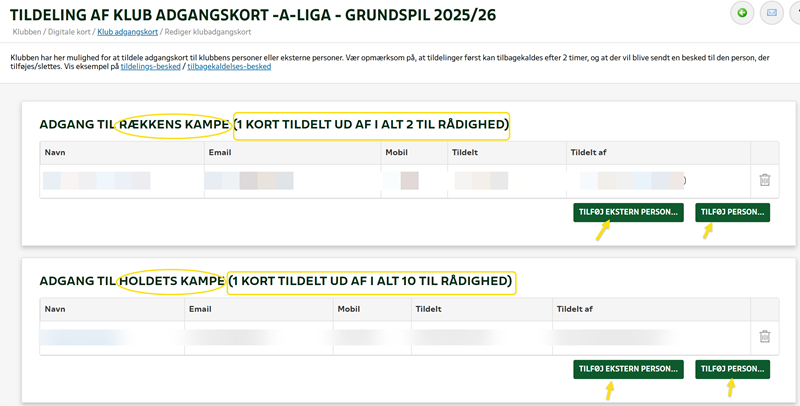Click Mobil column header in Holdets kampe table
This screenshot has width=800, height=406.
click(x=349, y=309)
